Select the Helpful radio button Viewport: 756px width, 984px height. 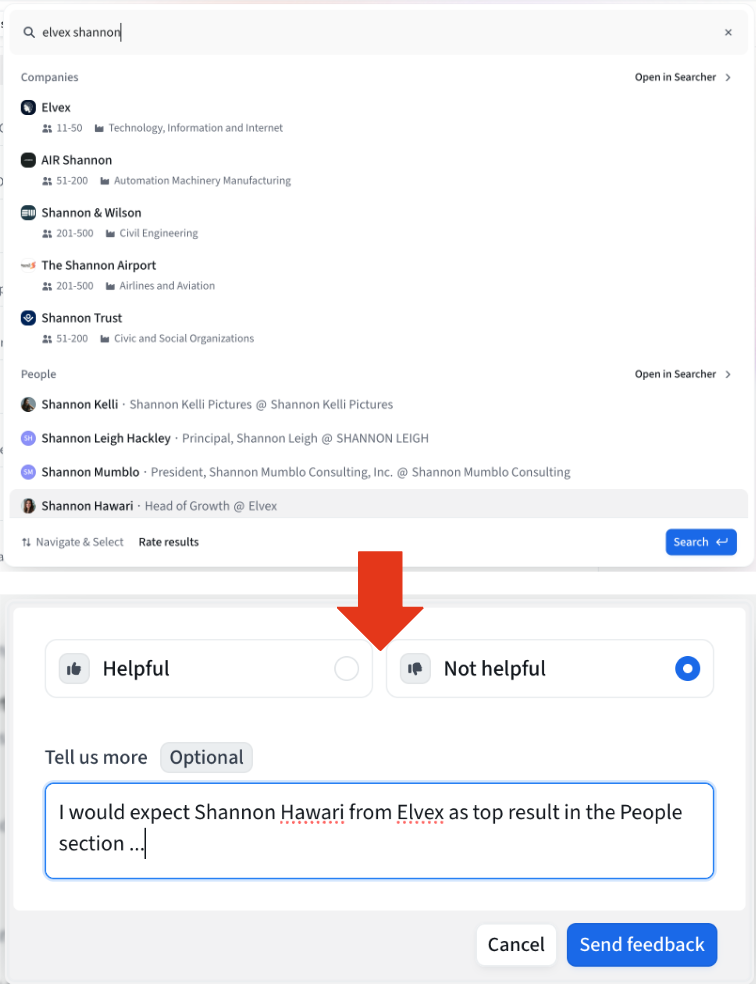coord(346,669)
